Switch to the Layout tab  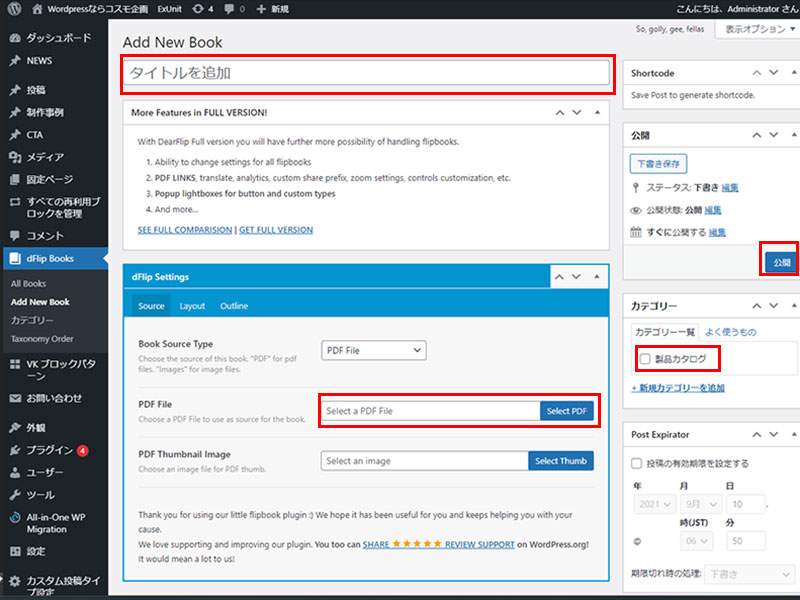(x=192, y=306)
